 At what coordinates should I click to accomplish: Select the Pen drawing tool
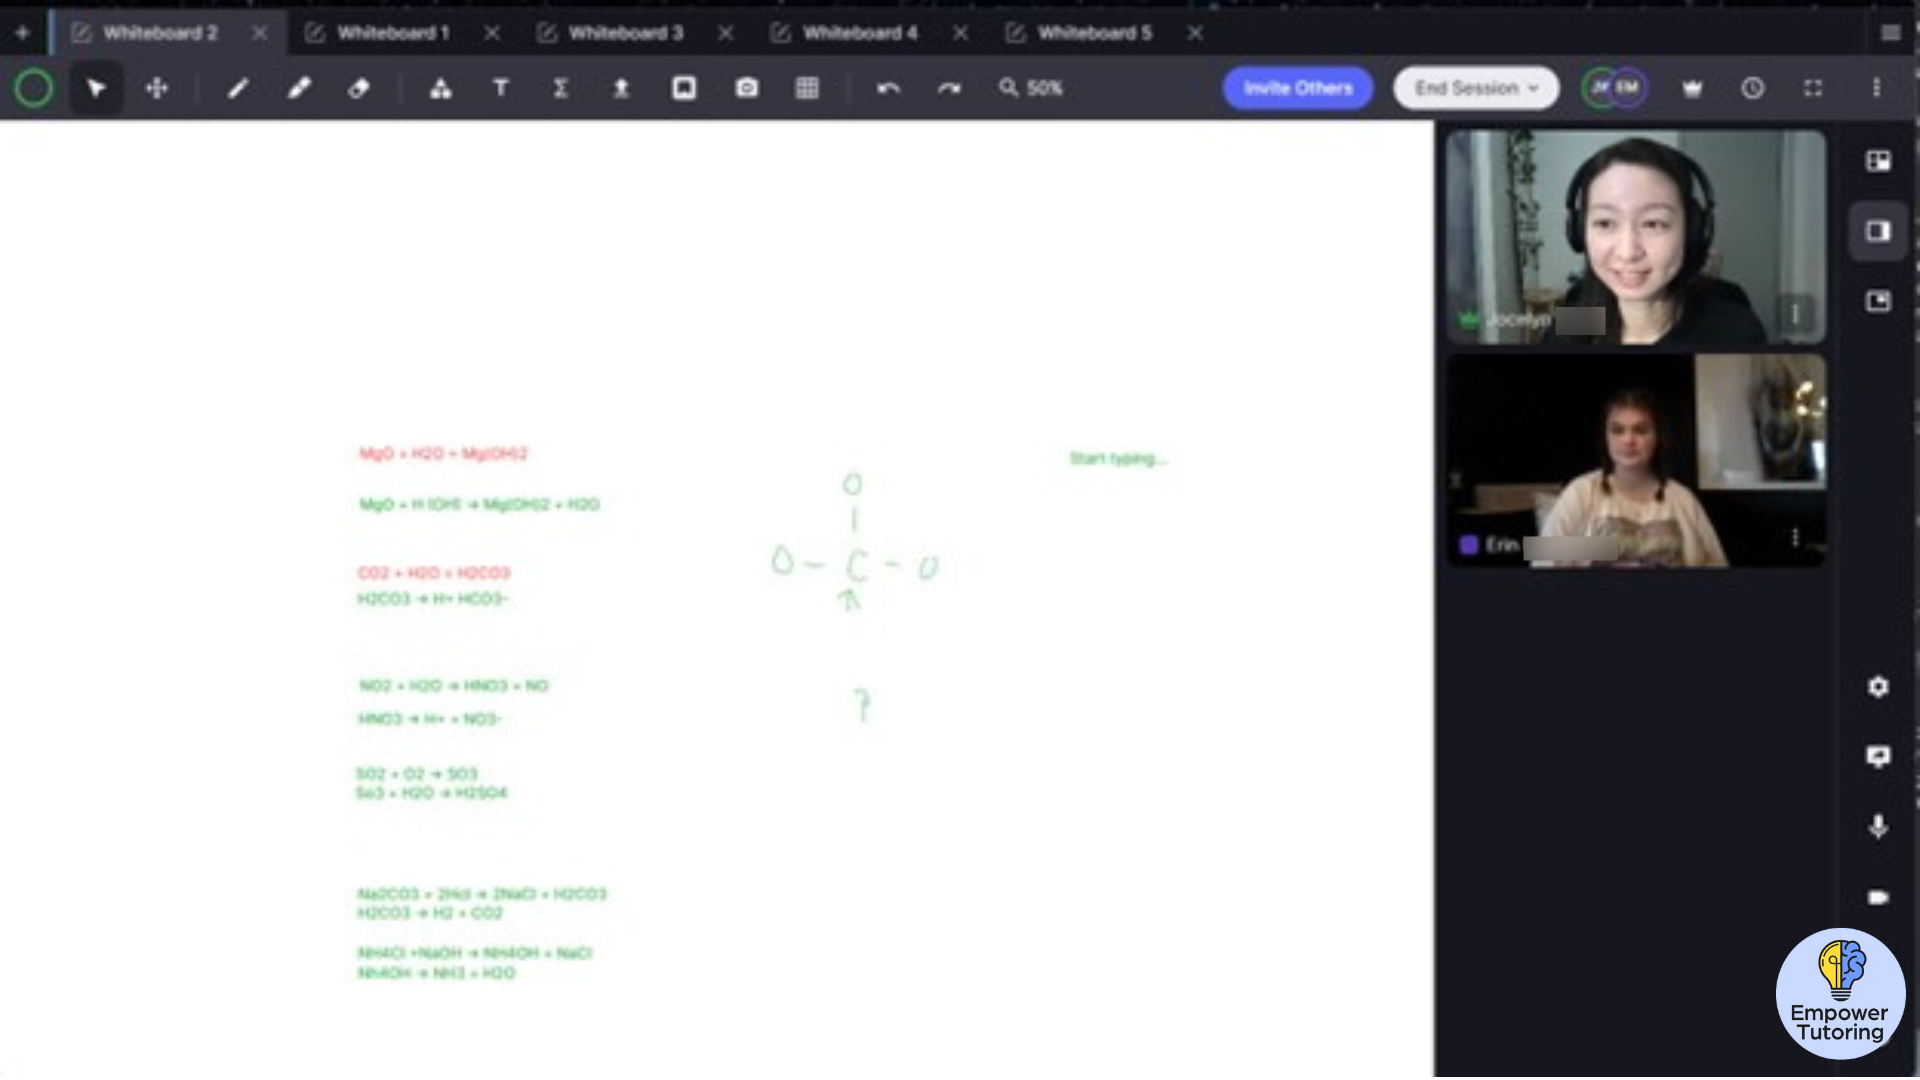tap(238, 88)
